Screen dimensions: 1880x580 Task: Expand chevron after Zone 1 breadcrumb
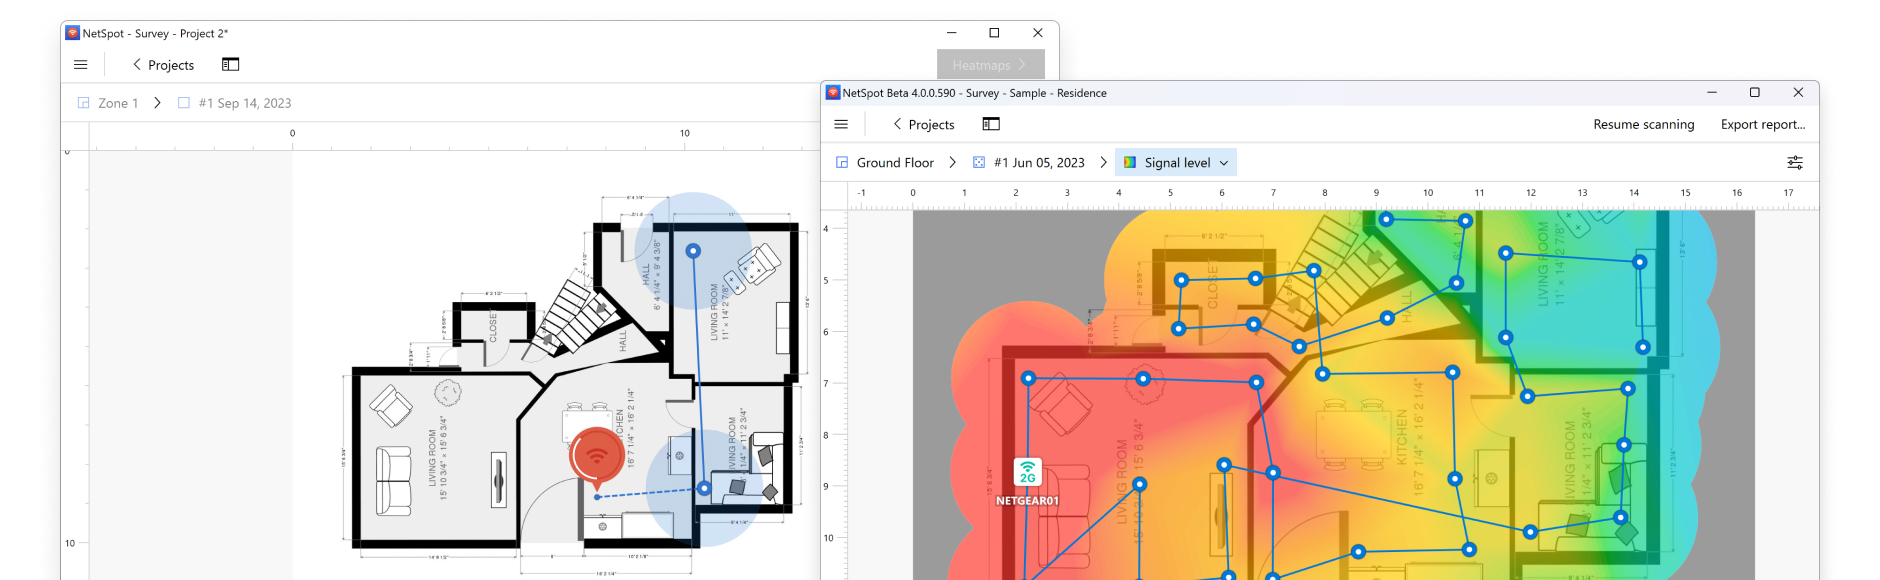click(157, 103)
